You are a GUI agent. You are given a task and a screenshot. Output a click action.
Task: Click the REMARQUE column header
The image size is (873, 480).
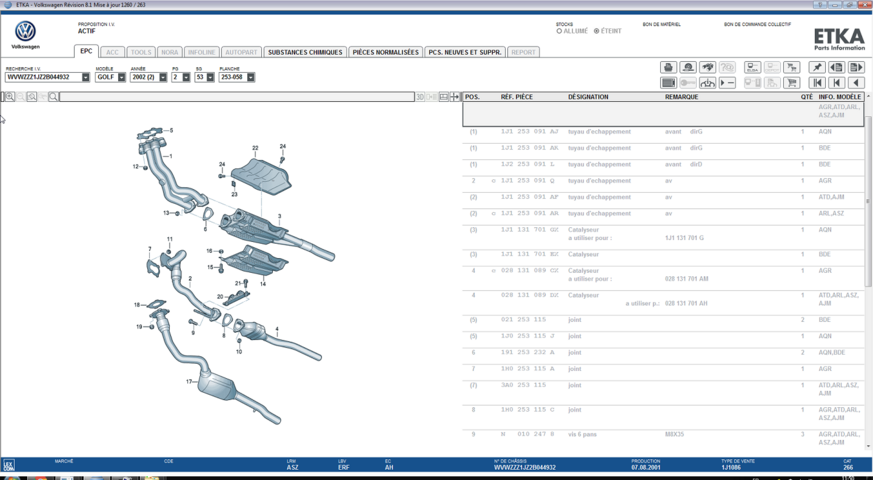click(681, 97)
